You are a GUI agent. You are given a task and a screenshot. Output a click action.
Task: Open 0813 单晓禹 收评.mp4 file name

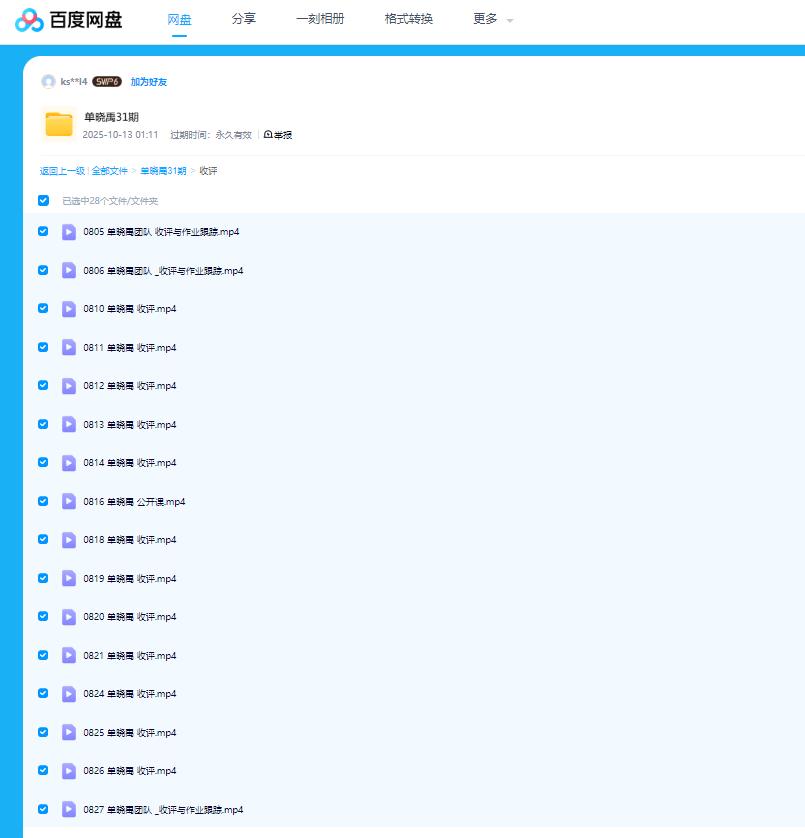[130, 425]
